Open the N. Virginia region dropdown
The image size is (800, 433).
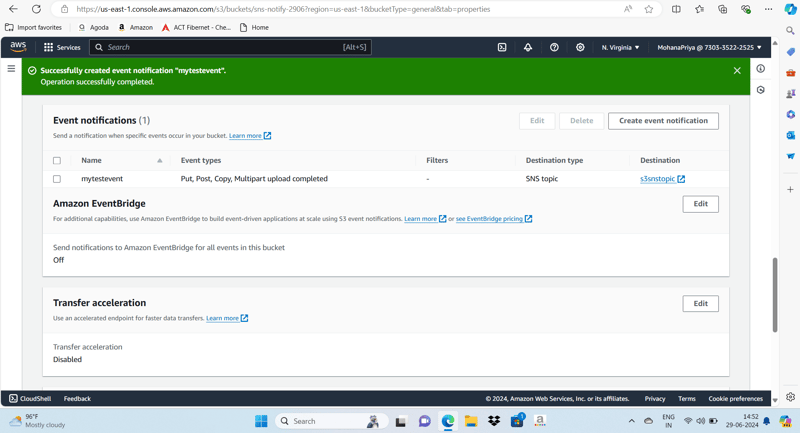620,47
